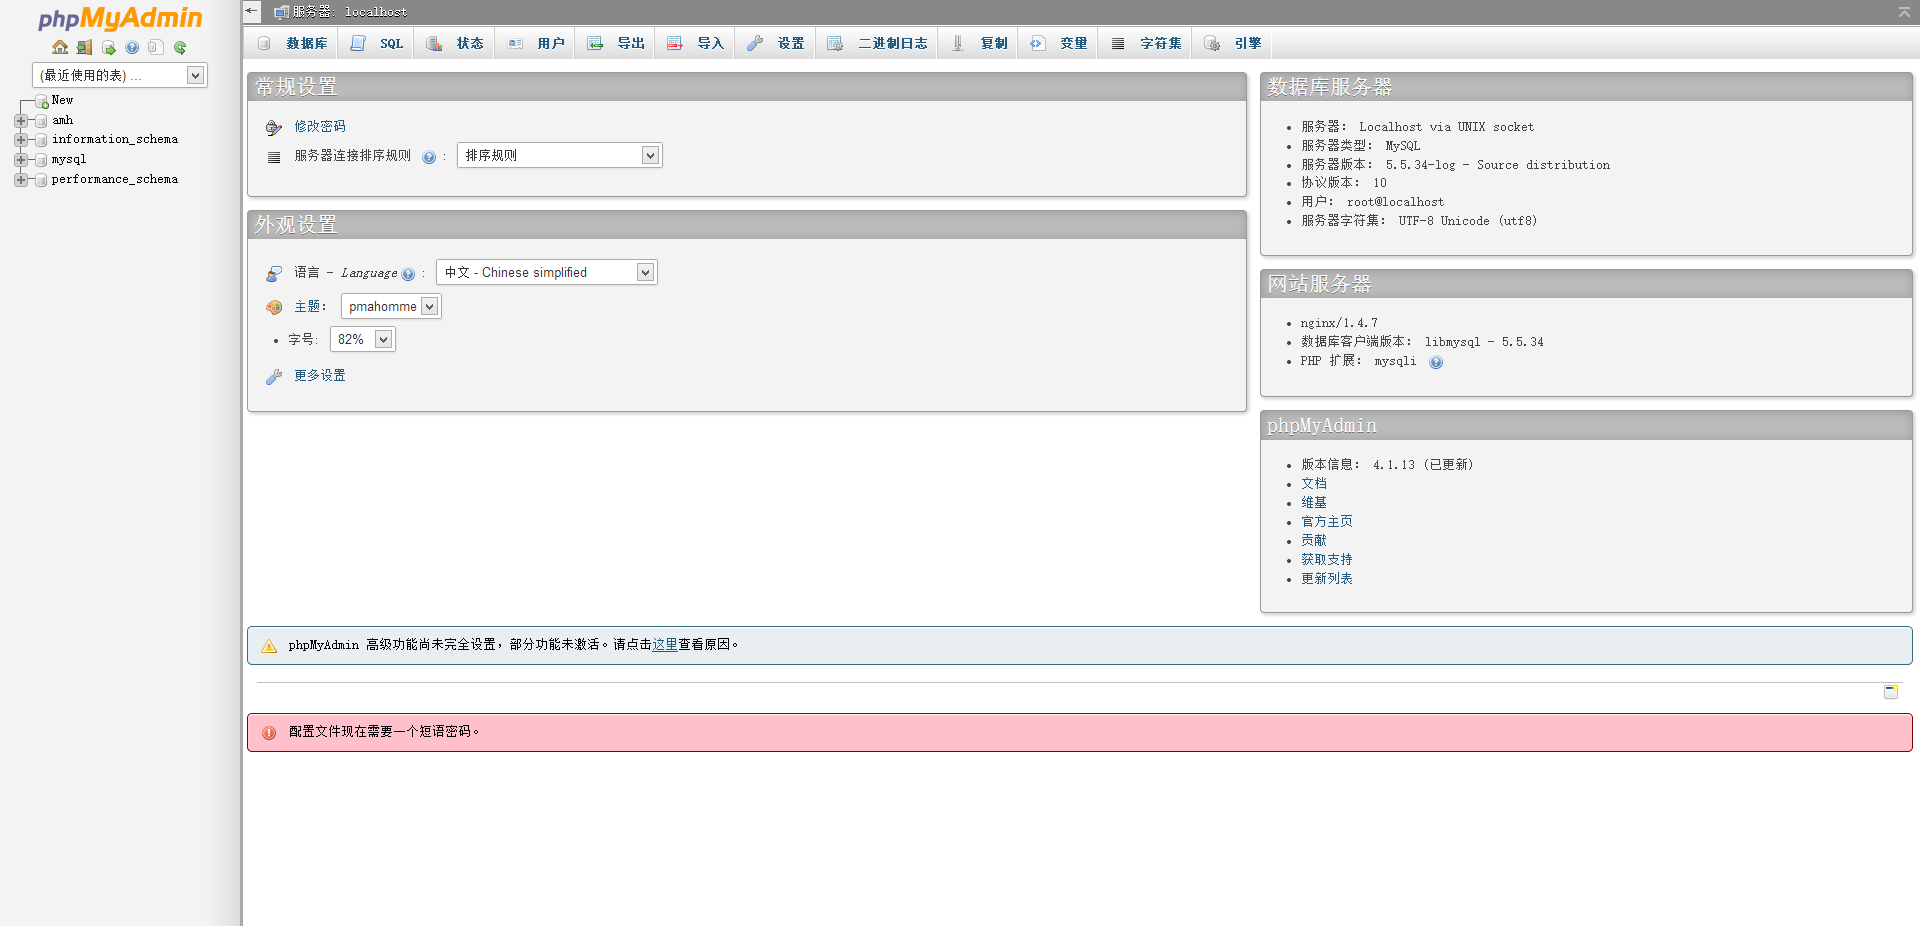Expand the performance_schema database node
This screenshot has width=1920, height=926.
(20, 180)
